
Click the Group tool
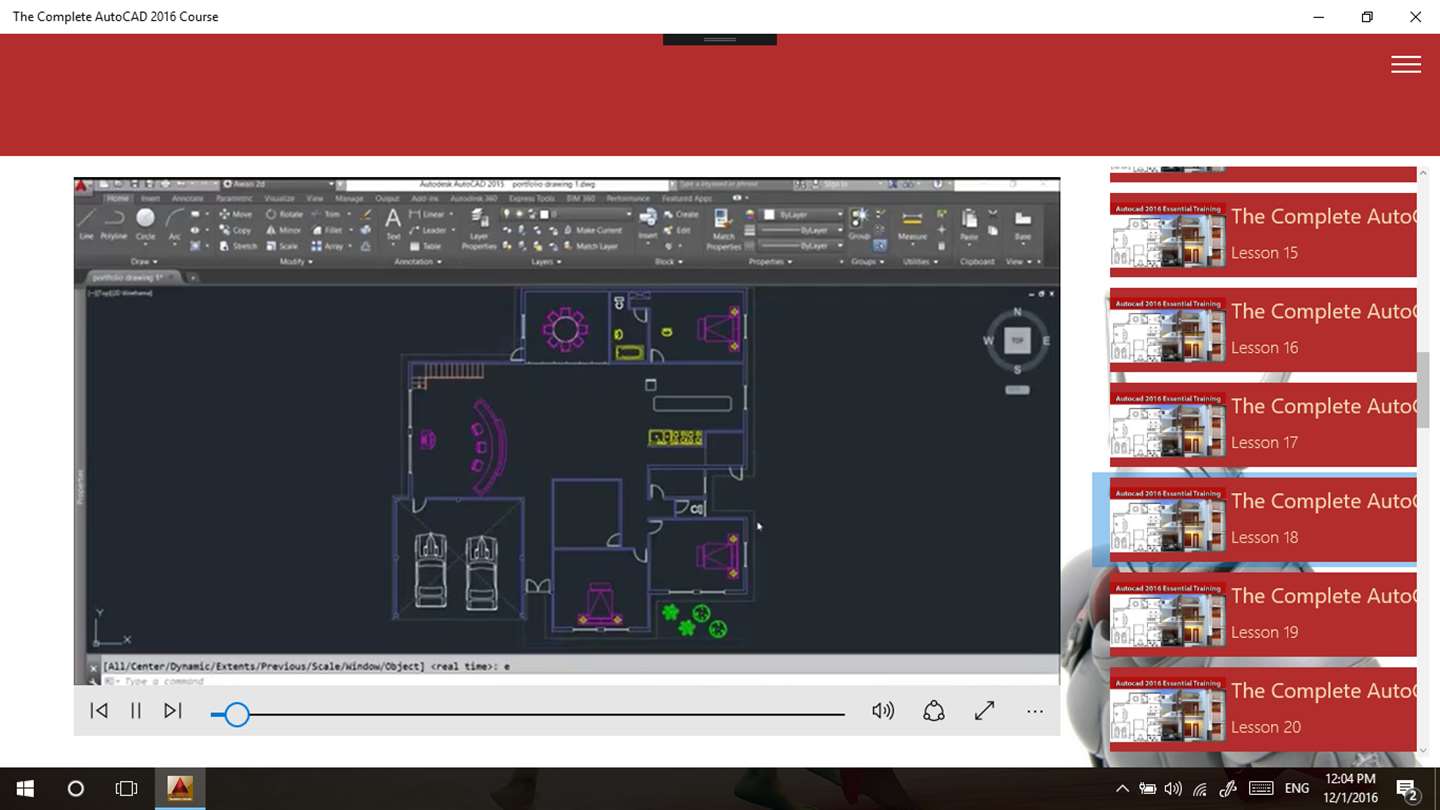tap(859, 224)
